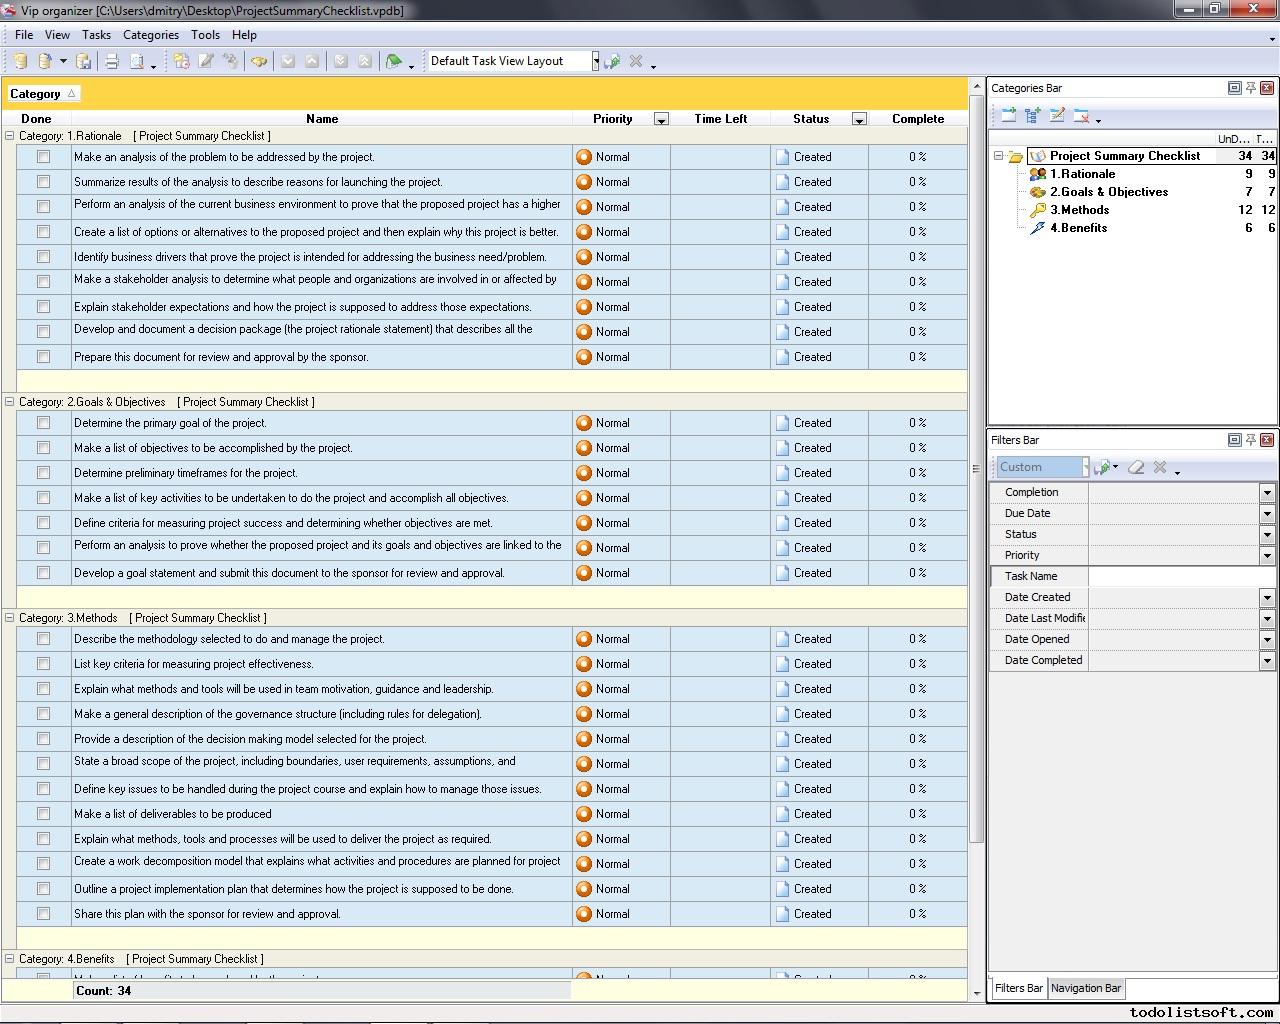1280x1024 pixels.
Task: Click the New Task icon in the toolbar
Action: (181, 62)
